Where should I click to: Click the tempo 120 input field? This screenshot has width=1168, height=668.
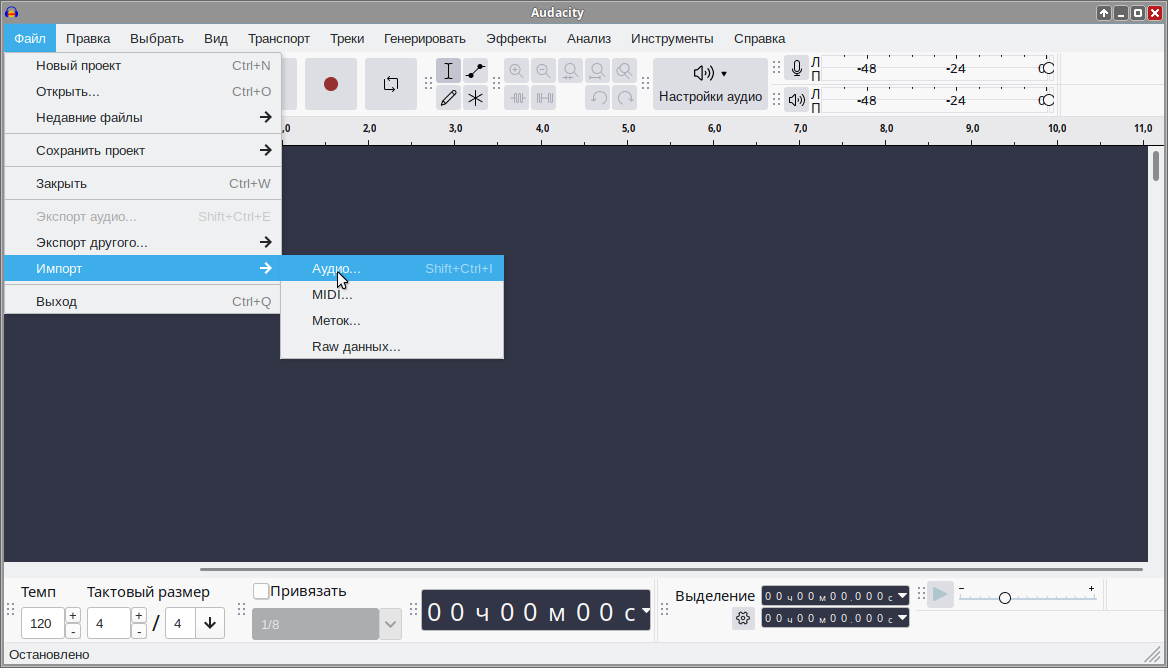[42, 623]
